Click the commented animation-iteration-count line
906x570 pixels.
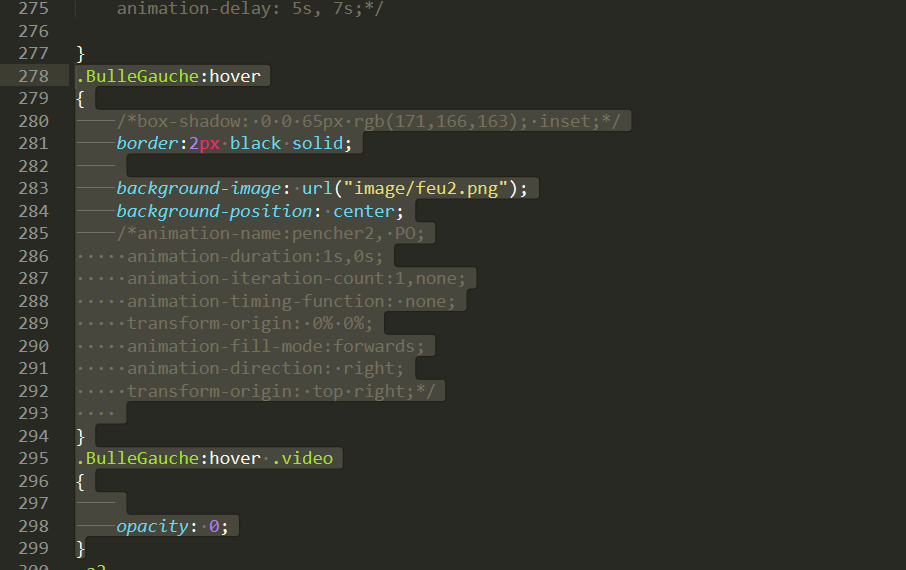point(296,279)
